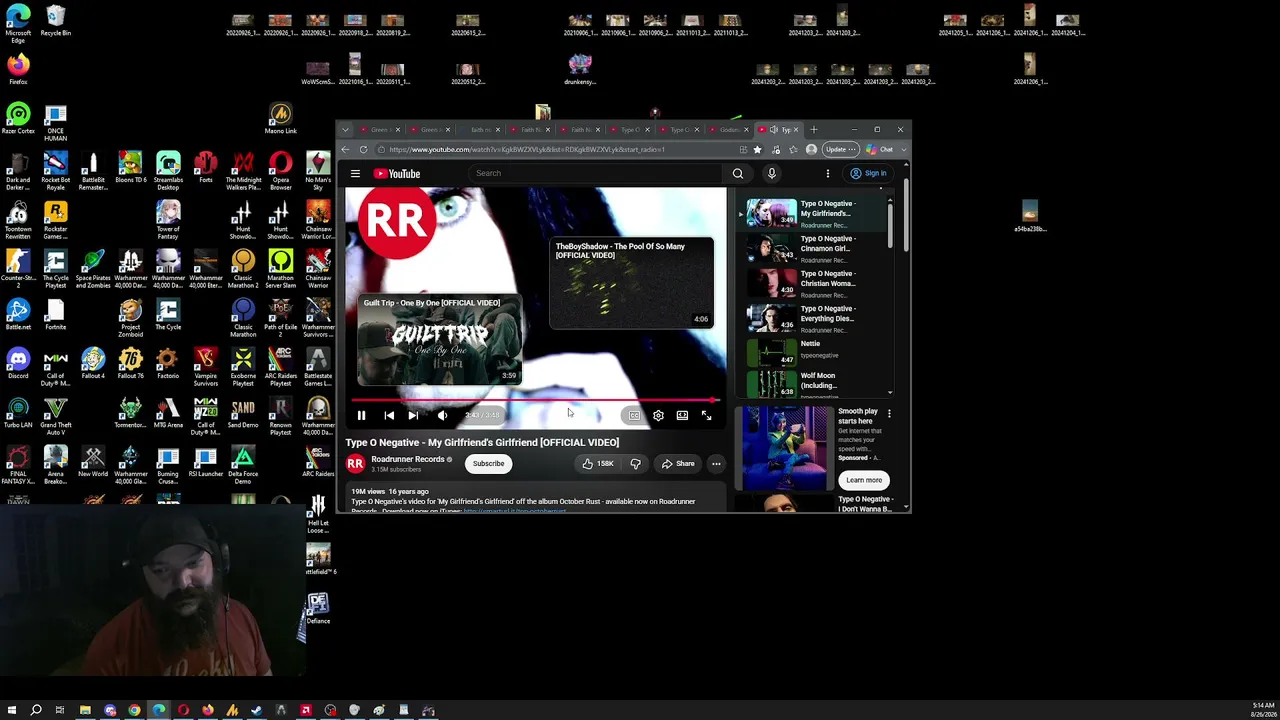Toggle closed captions on the player

[x=634, y=415]
